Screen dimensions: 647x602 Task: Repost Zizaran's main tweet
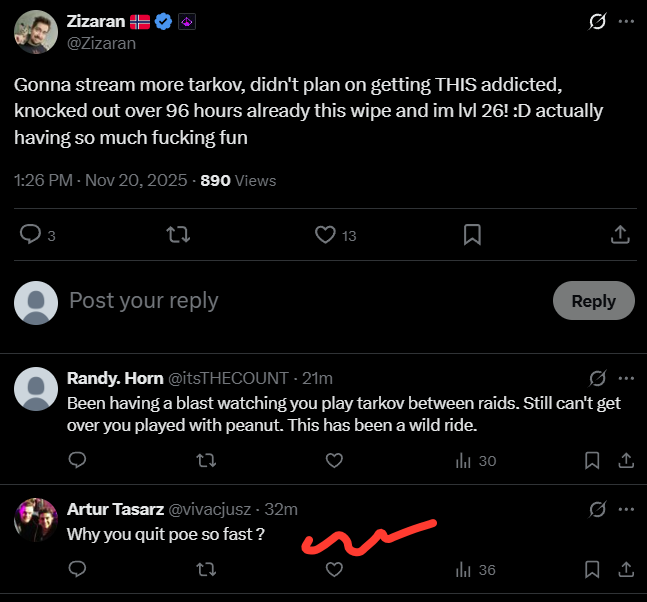[x=179, y=234]
